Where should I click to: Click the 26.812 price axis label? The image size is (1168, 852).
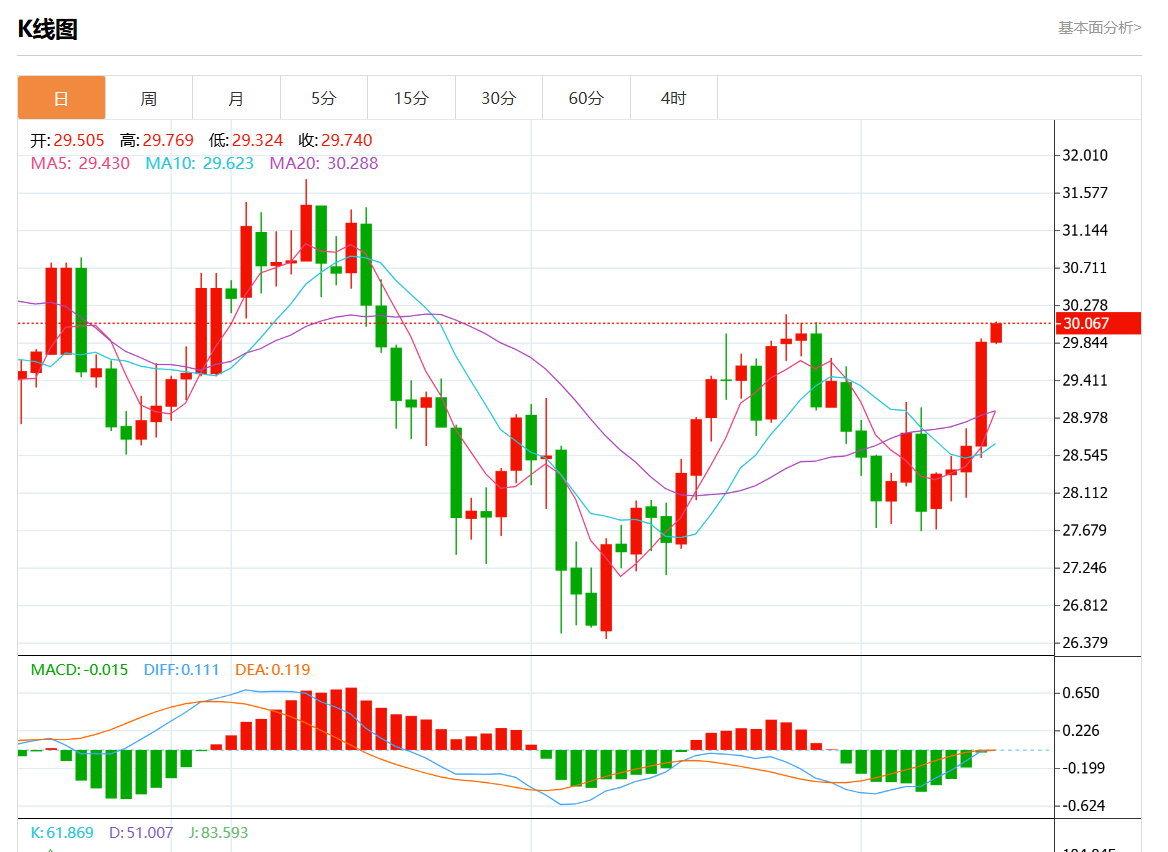(1085, 605)
